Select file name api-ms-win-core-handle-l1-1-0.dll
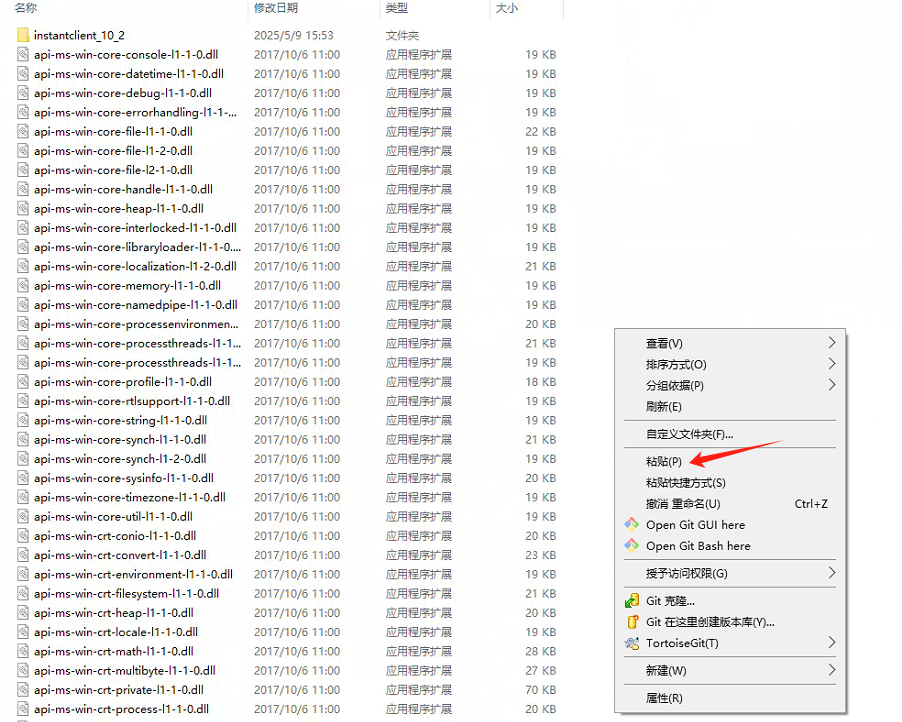902x722 pixels. tap(123, 189)
